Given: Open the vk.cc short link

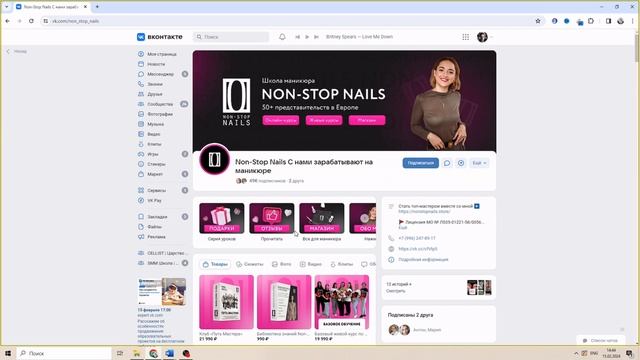Looking at the screenshot, I should [x=418, y=249].
